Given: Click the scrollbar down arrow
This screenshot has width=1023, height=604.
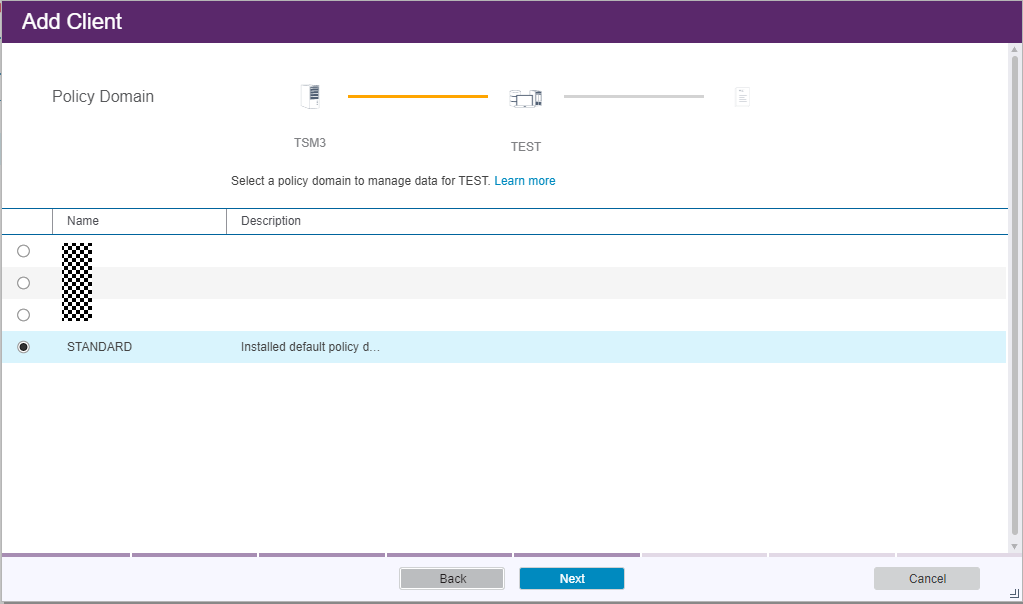Looking at the screenshot, I should tap(1015, 546).
